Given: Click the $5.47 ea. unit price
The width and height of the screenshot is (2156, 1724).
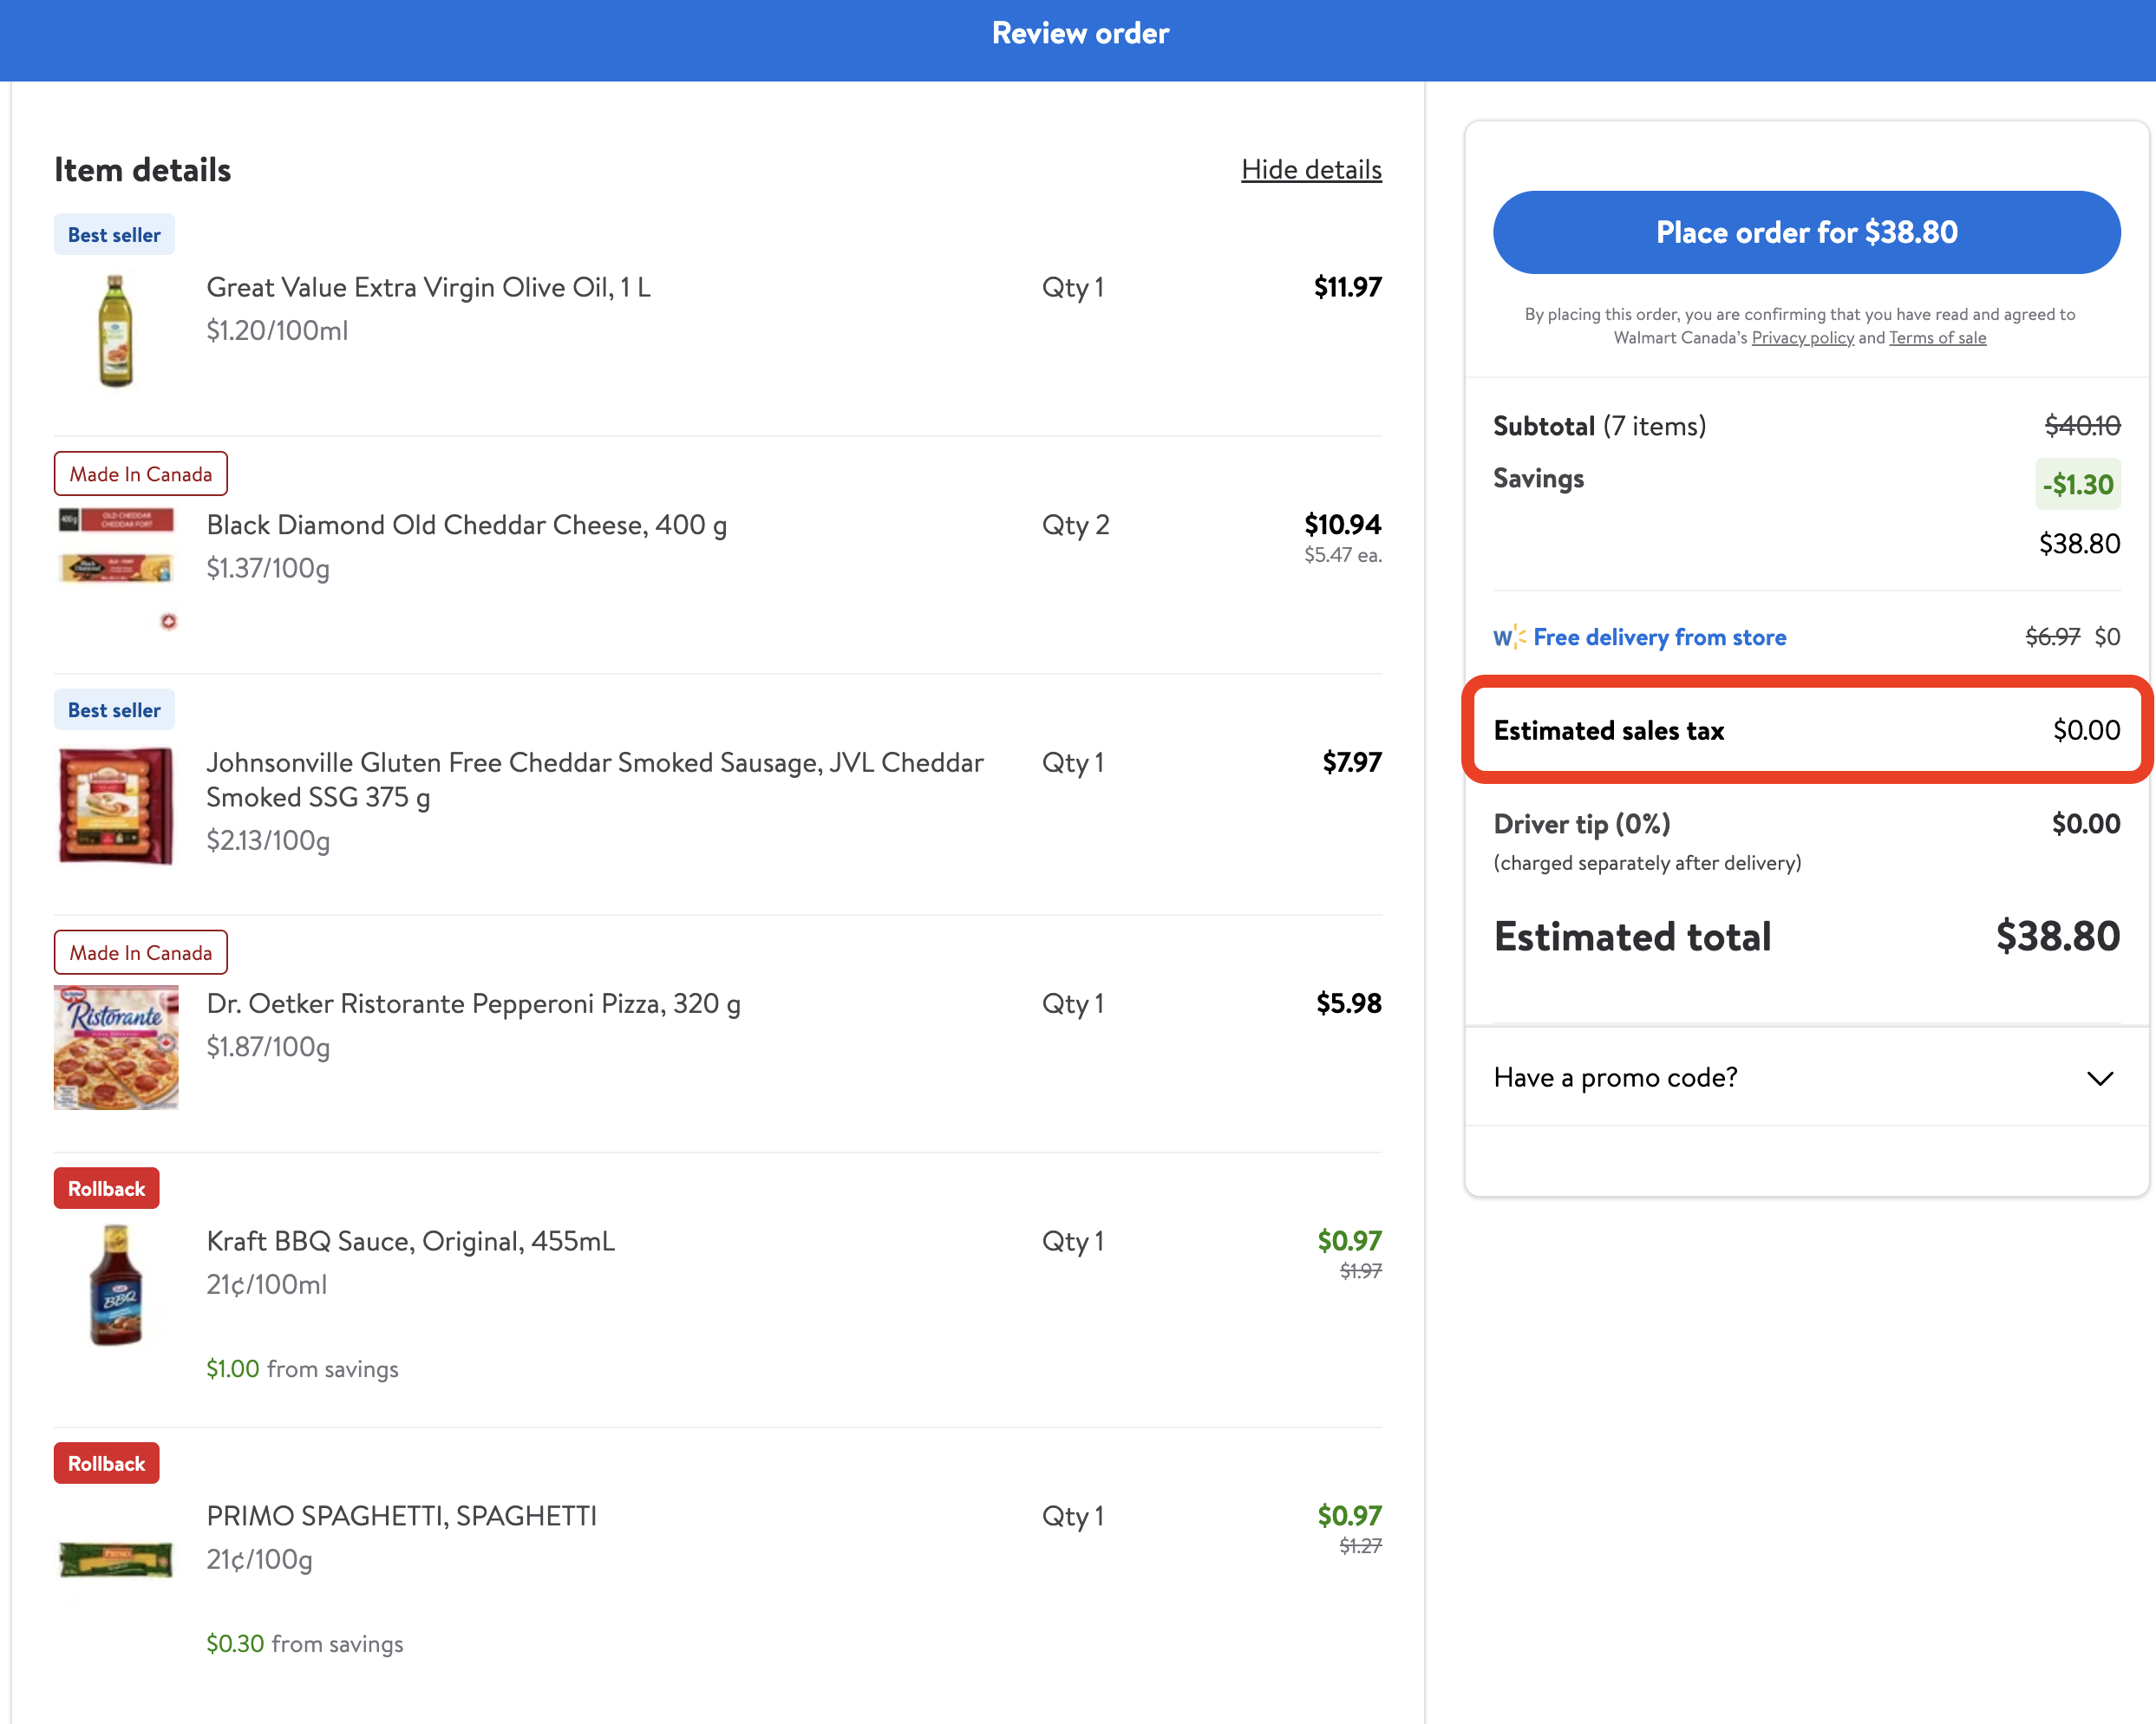Looking at the screenshot, I should pyautogui.click(x=1342, y=555).
